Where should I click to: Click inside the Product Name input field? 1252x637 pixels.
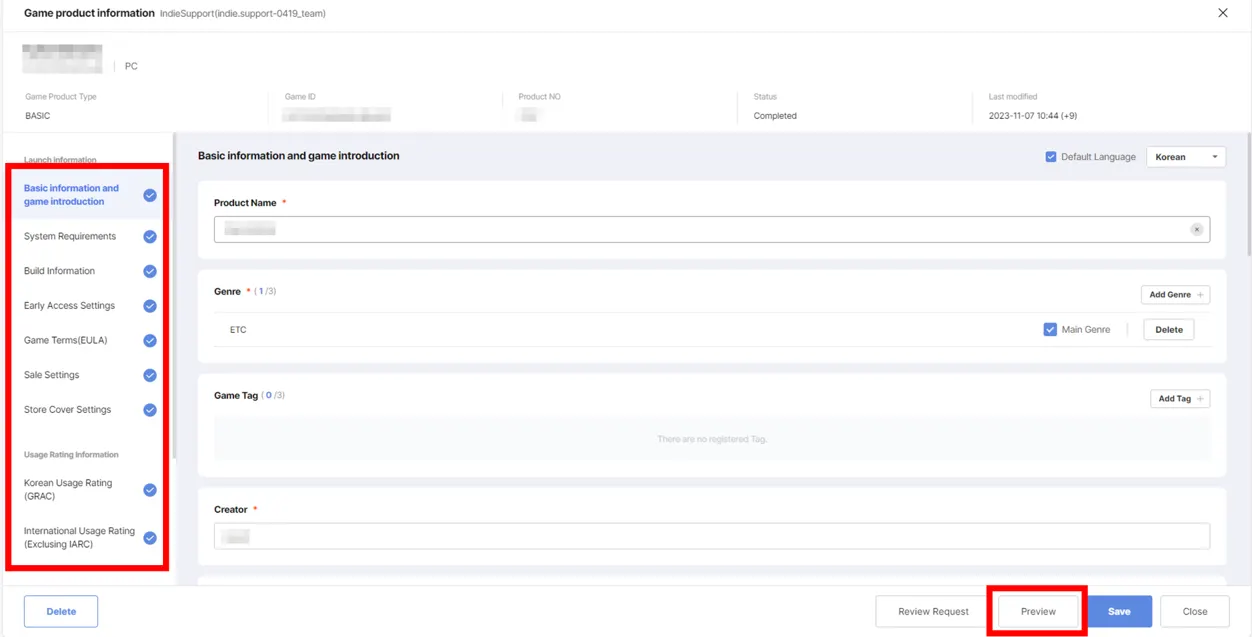pos(711,229)
